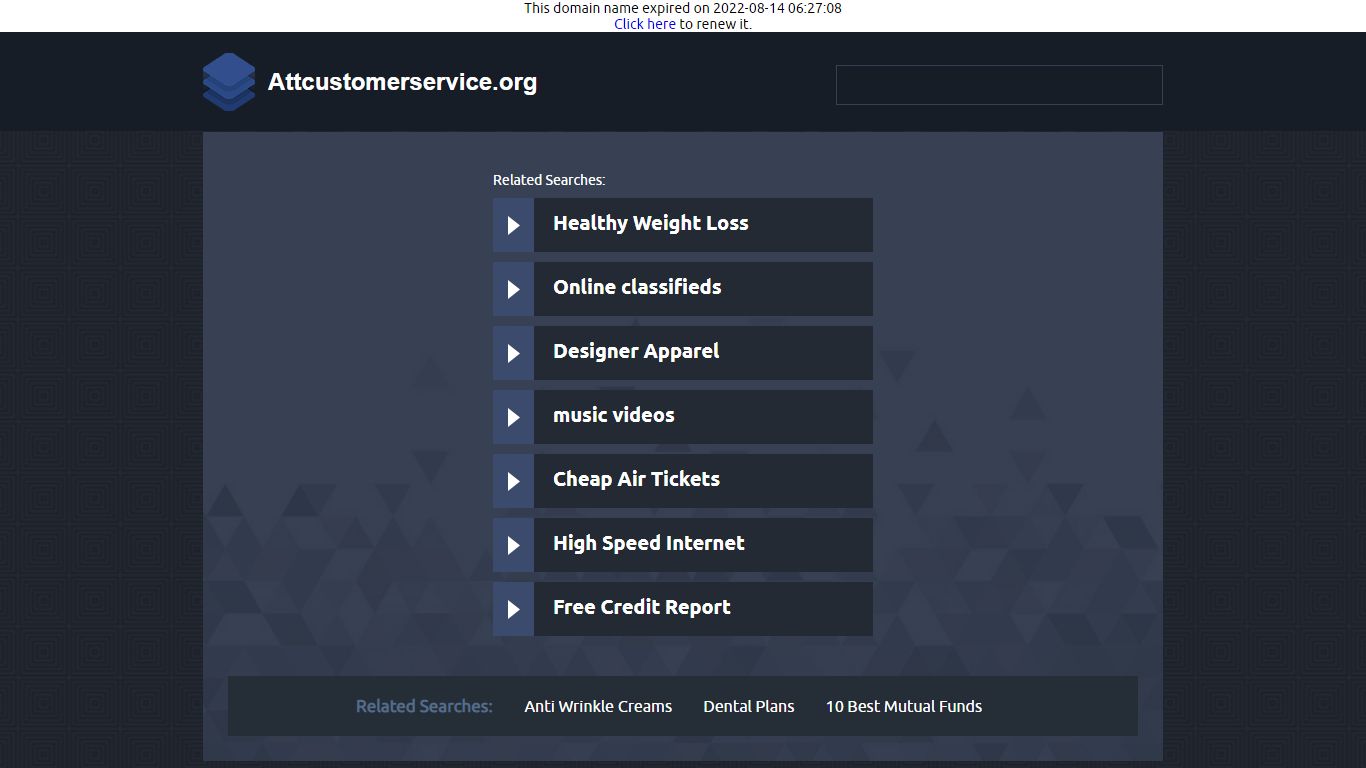1366x768 pixels.
Task: Follow the Dental Plans link
Action: [x=749, y=706]
